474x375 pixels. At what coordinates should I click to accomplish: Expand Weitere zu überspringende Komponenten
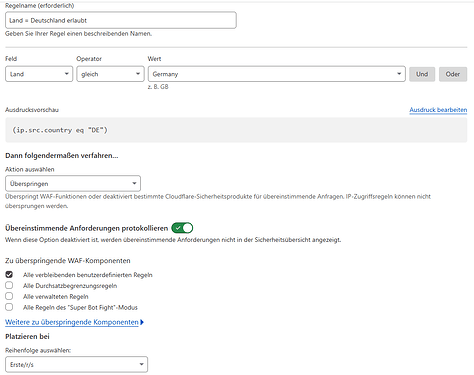pyautogui.click(x=74, y=322)
